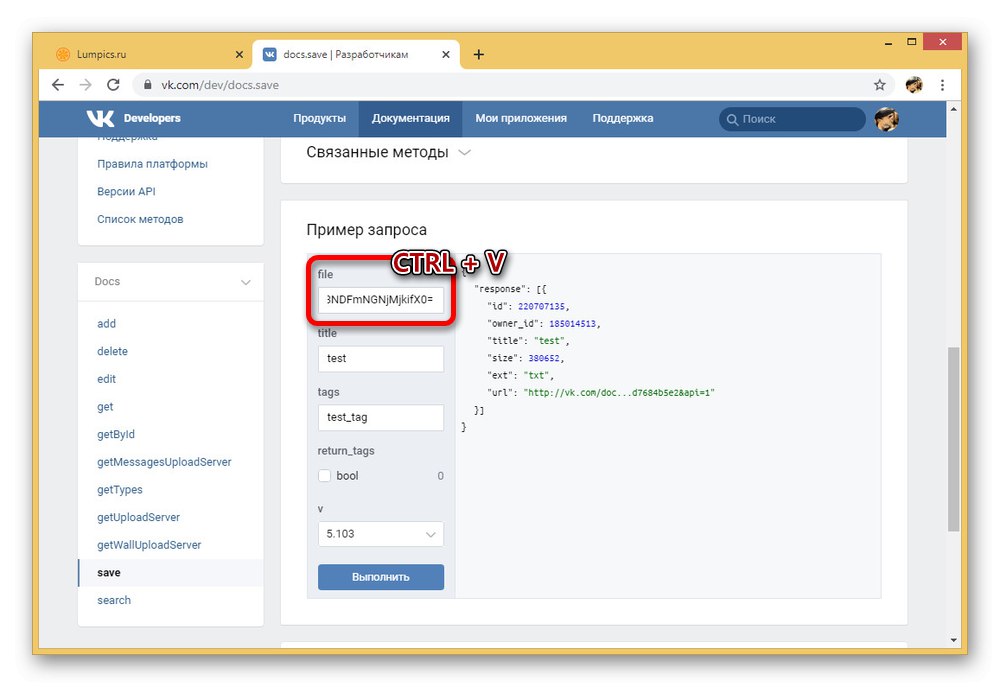
Task: Click the VK Developers logo
Action: tap(133, 118)
